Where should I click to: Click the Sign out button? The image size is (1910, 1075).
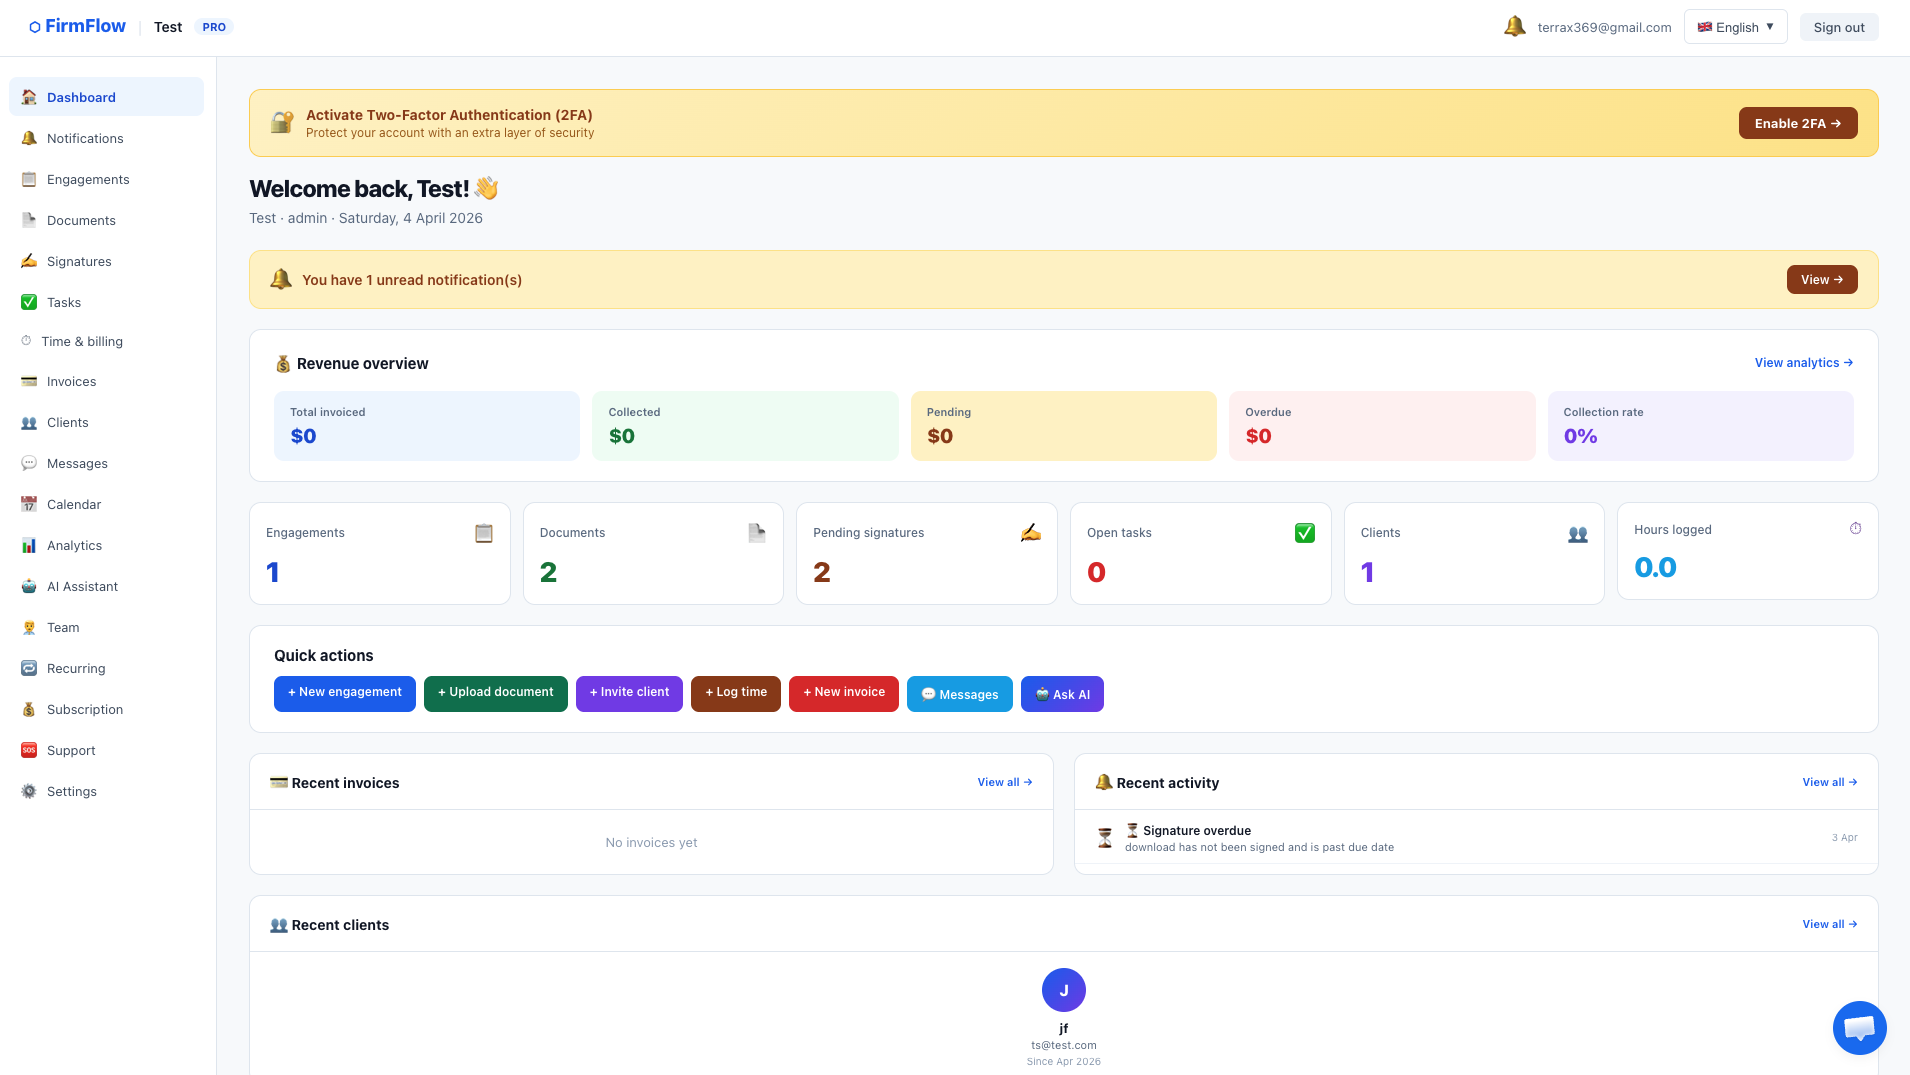(x=1838, y=27)
